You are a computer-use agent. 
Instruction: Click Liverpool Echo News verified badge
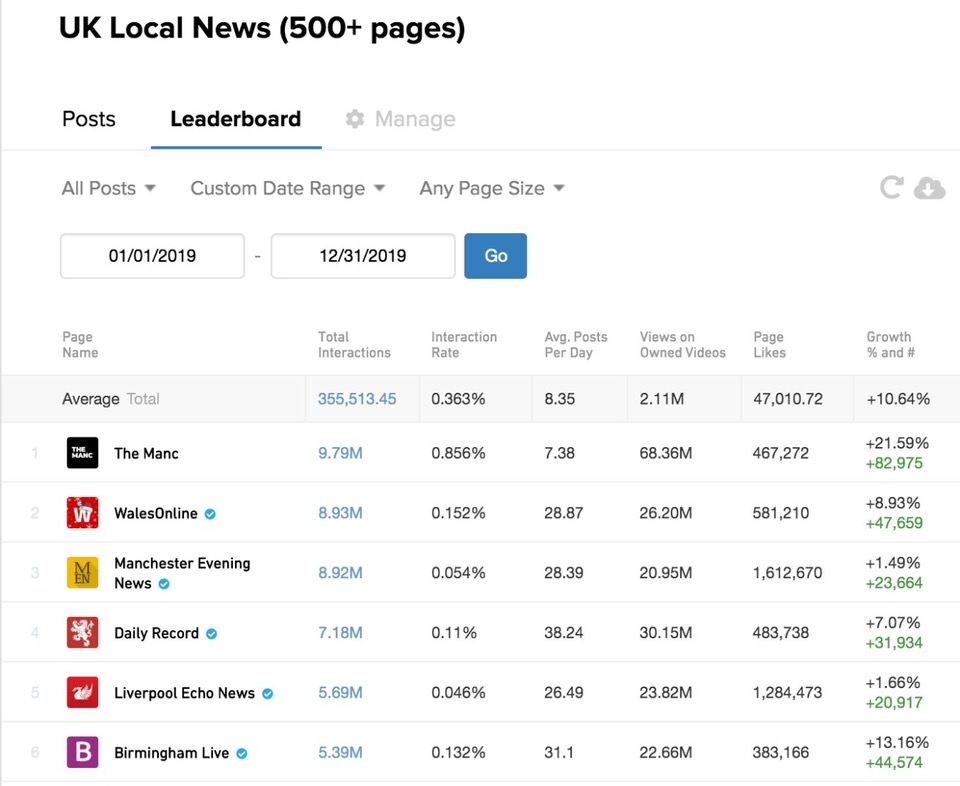click(268, 694)
